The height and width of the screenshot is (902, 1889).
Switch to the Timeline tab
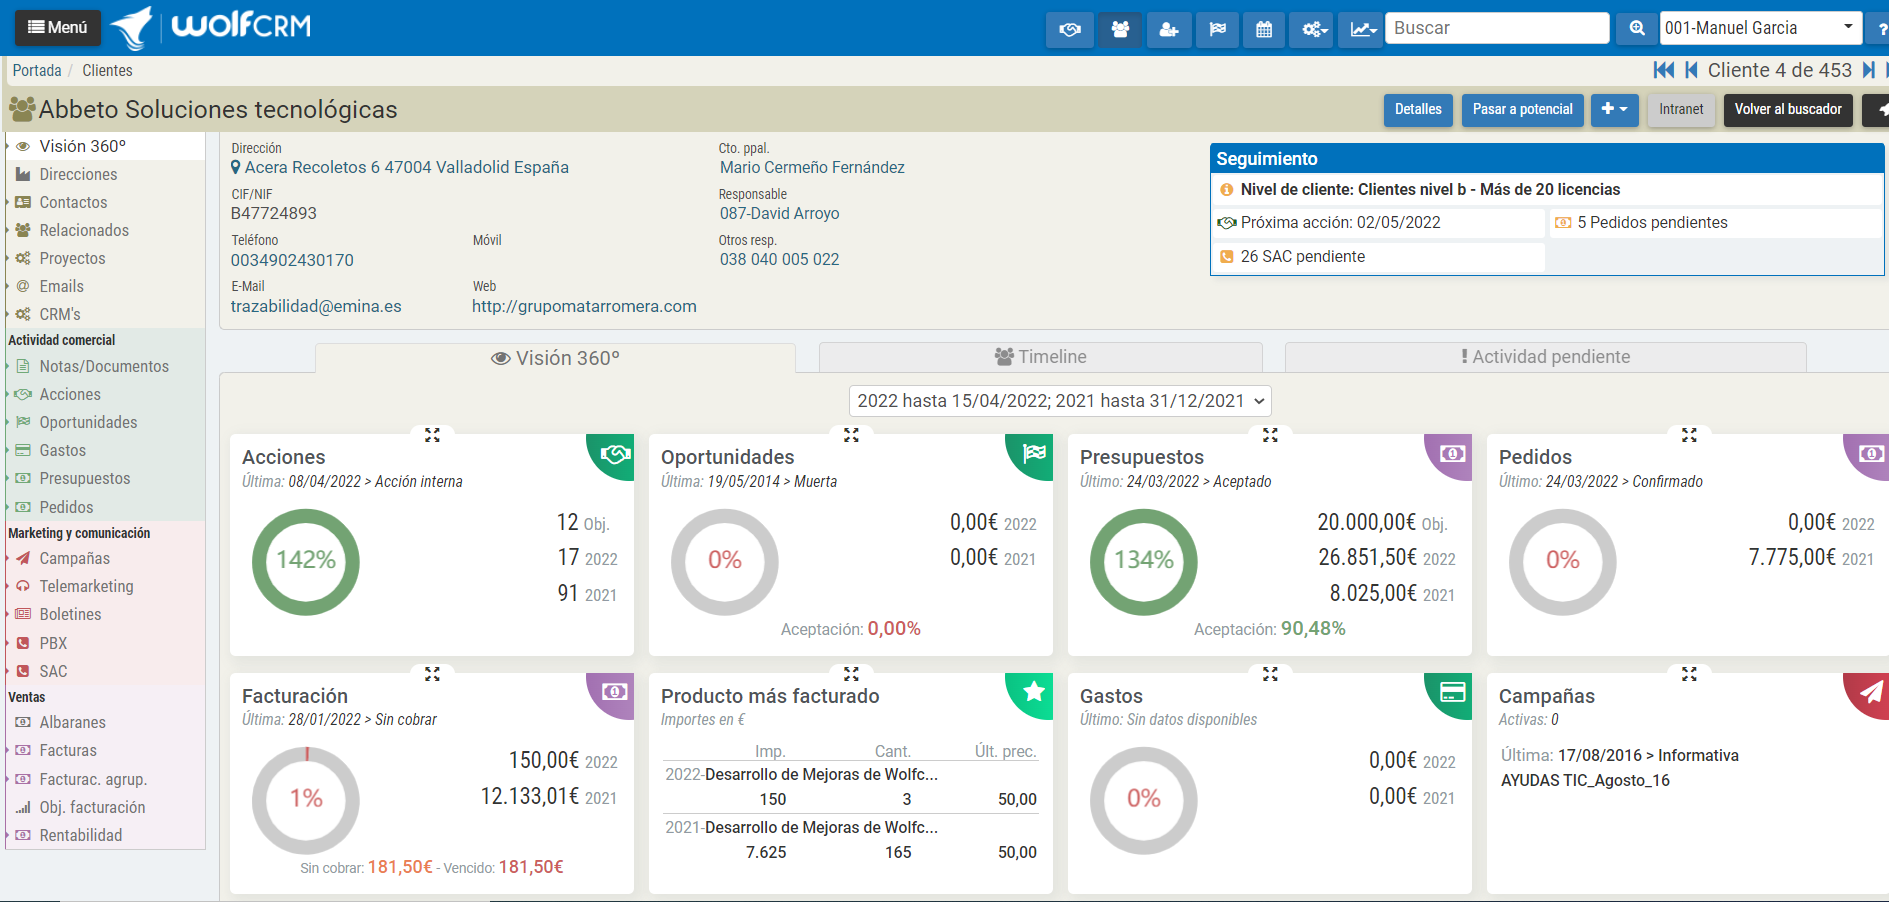[1040, 356]
